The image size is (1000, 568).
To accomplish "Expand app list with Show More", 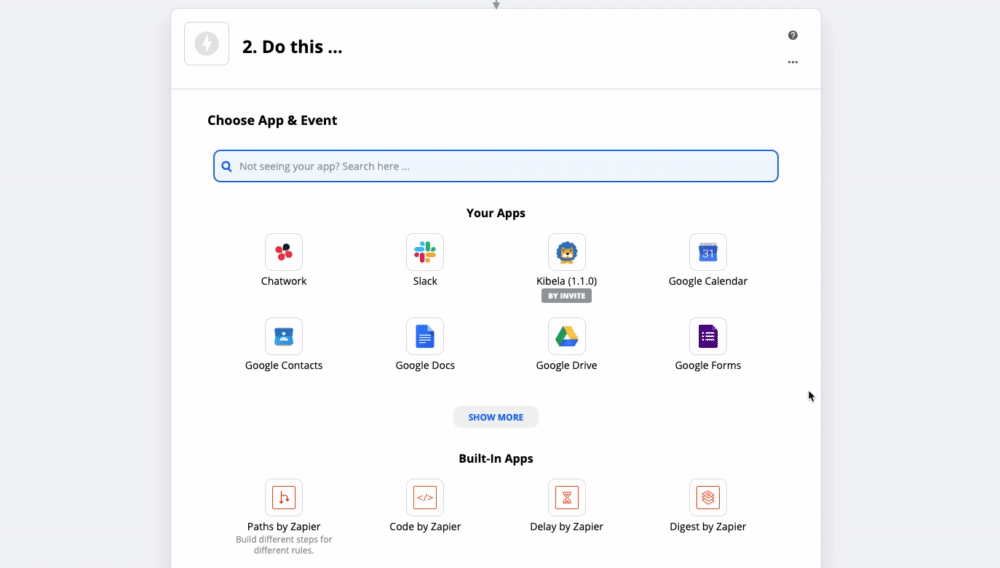I will point(496,417).
